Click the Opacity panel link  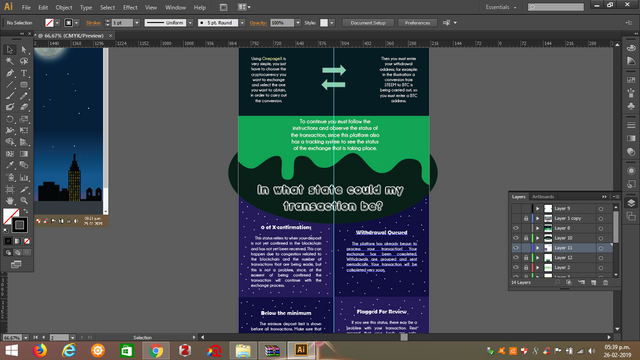258,23
